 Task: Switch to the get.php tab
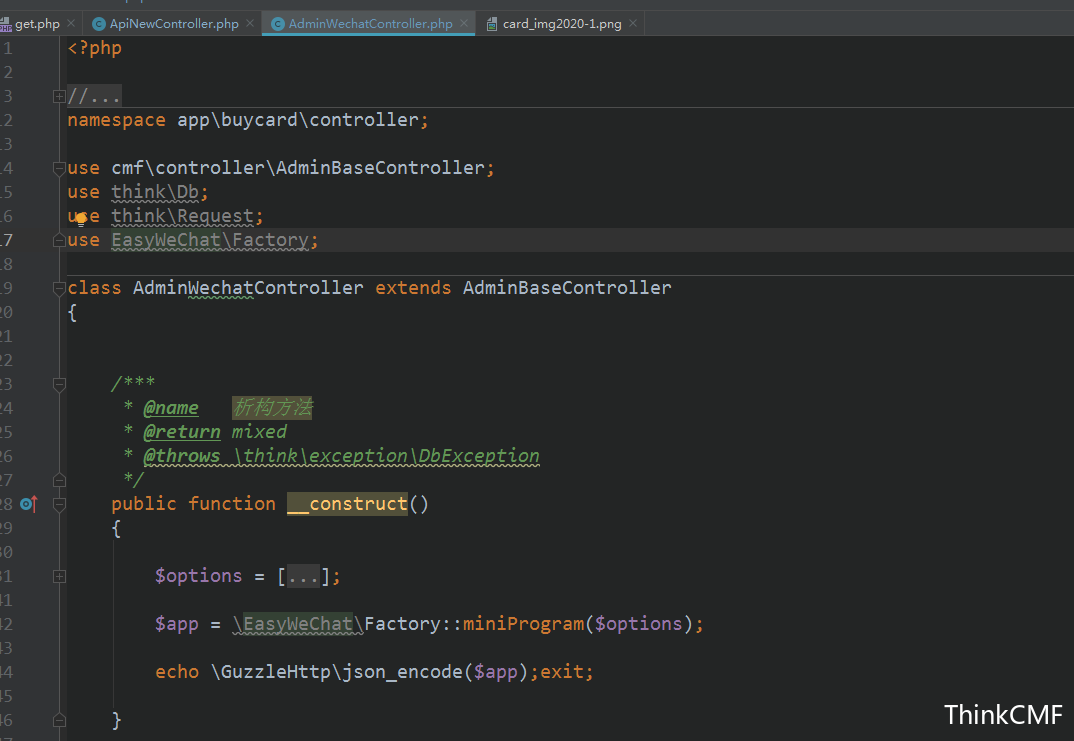(37, 24)
